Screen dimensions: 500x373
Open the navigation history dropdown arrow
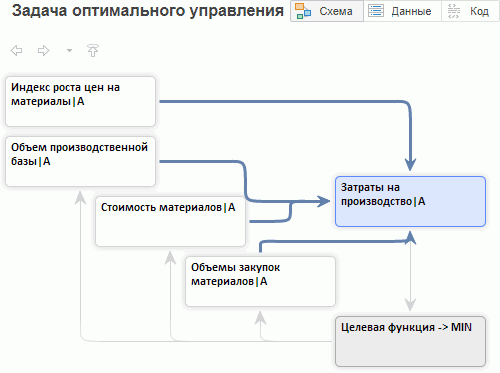pyautogui.click(x=69, y=51)
